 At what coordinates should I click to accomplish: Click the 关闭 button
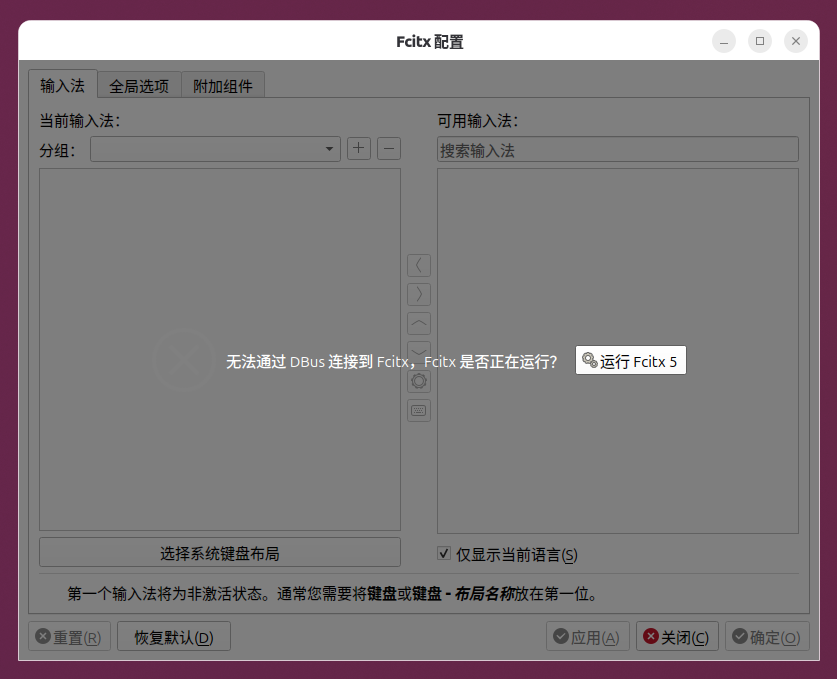677,637
